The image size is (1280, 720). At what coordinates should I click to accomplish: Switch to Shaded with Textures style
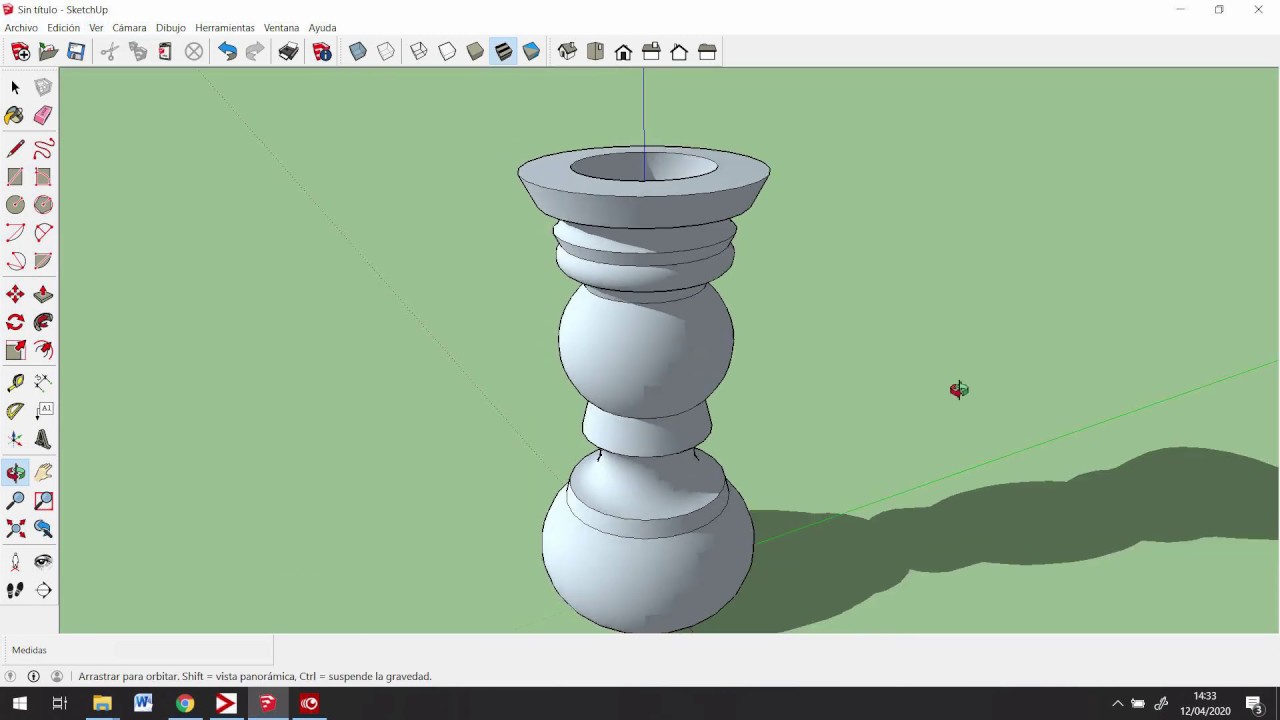503,52
